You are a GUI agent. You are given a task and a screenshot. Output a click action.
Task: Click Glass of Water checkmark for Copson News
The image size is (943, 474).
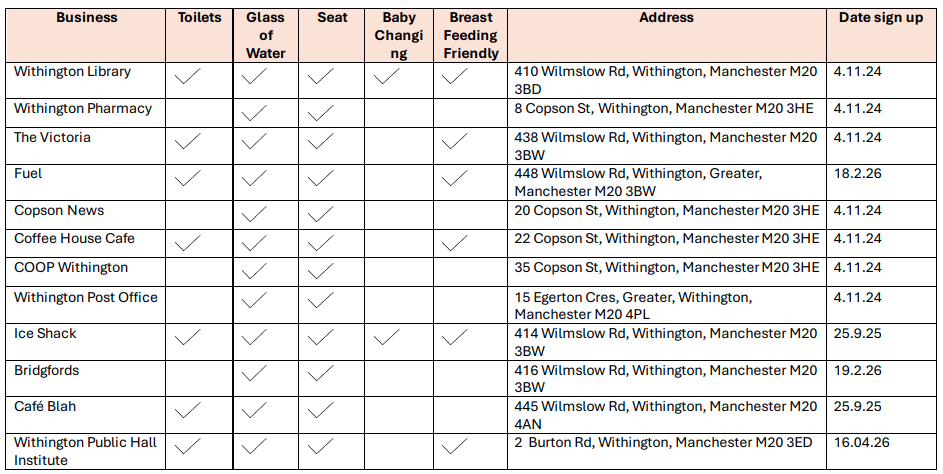click(x=254, y=213)
